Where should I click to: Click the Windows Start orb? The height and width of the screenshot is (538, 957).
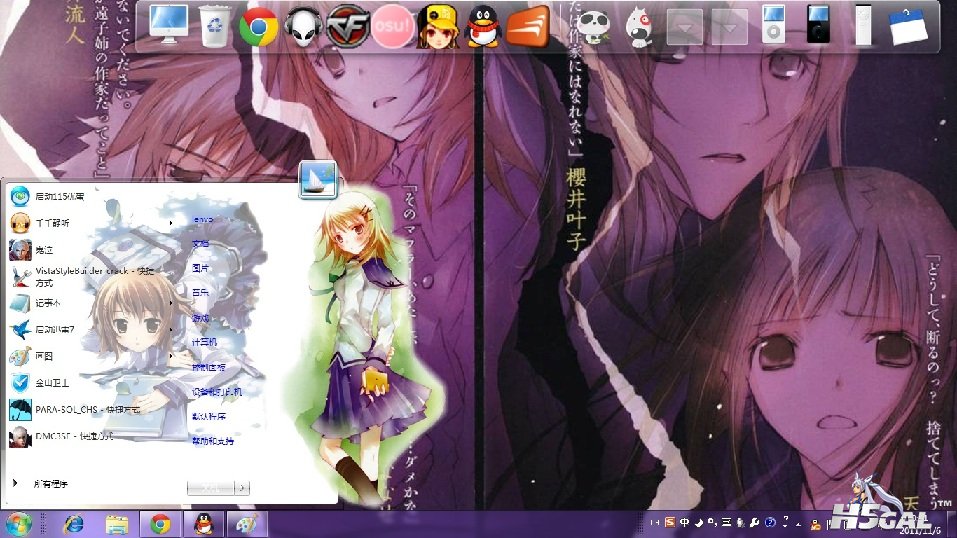tap(18, 525)
